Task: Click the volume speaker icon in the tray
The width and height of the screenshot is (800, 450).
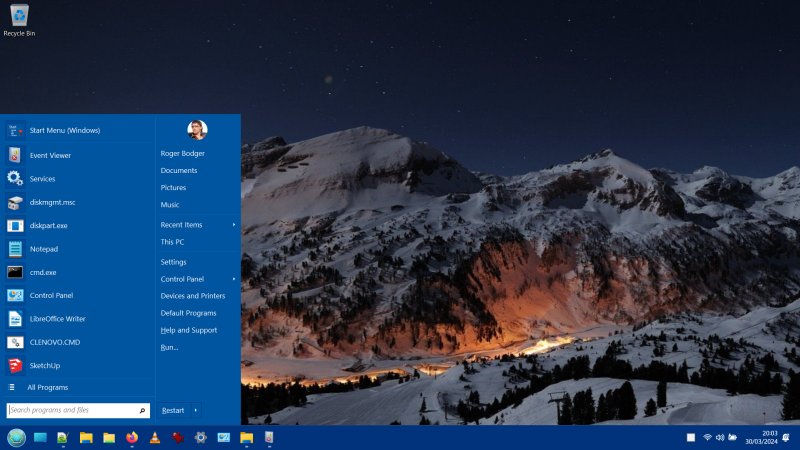Action: pos(720,438)
